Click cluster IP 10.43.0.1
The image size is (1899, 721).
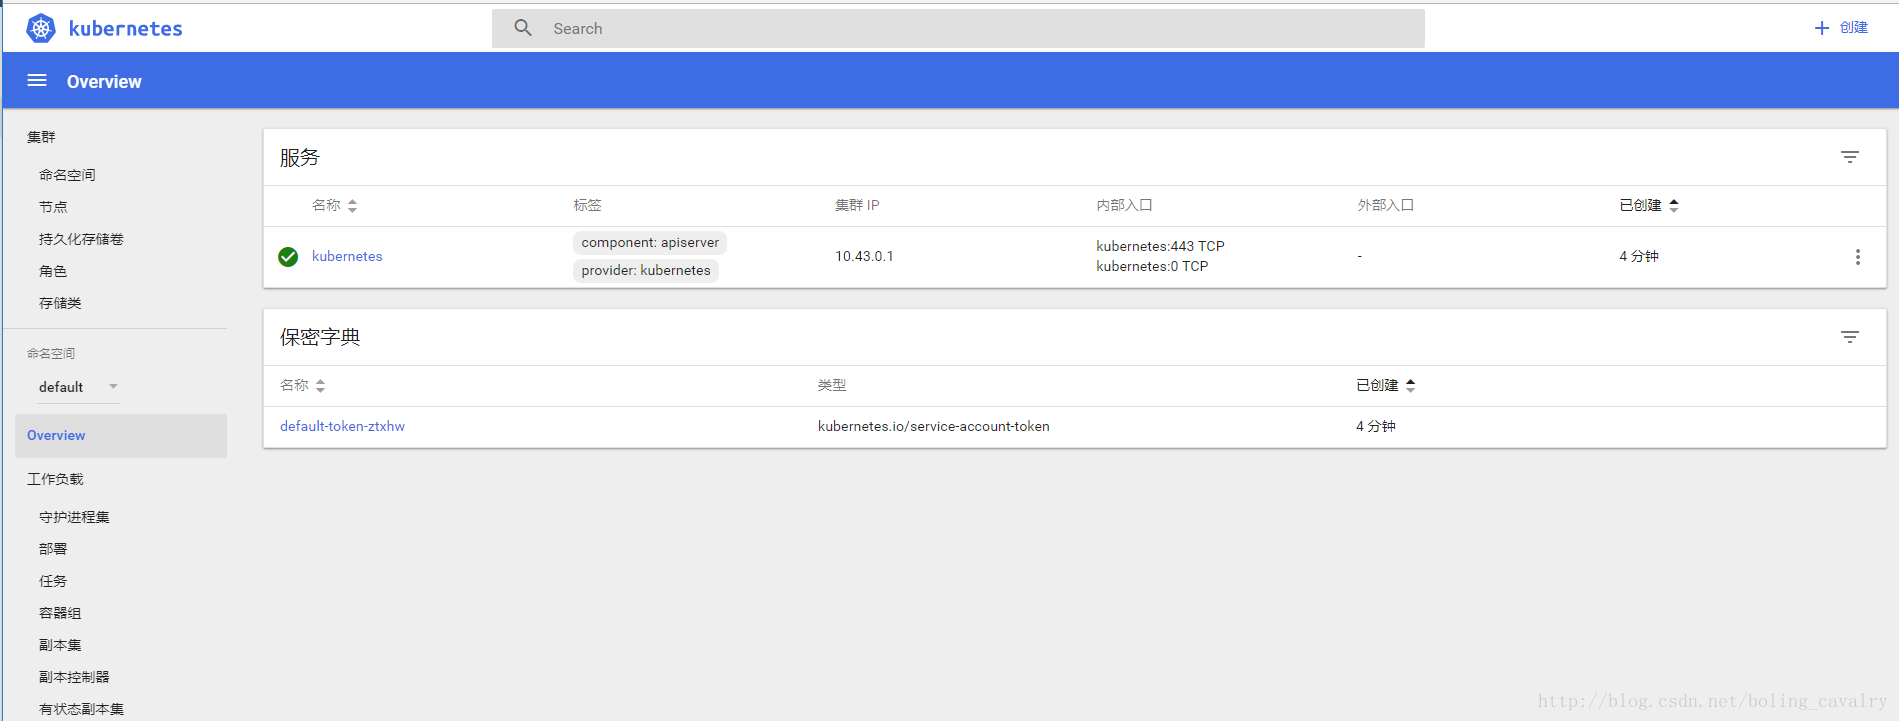(864, 256)
